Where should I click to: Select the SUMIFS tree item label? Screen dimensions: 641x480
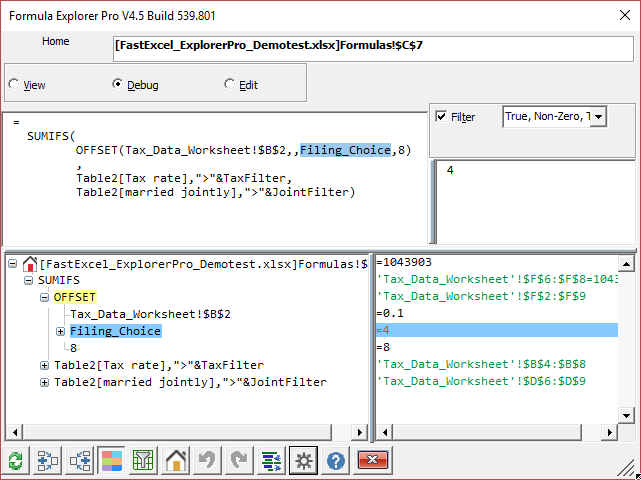pos(59,280)
